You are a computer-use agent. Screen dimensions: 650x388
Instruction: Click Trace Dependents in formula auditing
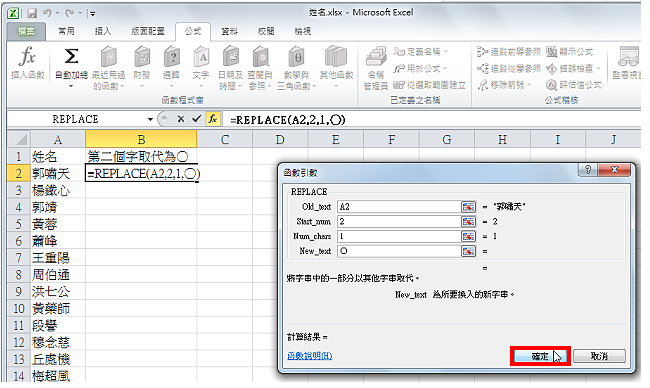pos(509,68)
